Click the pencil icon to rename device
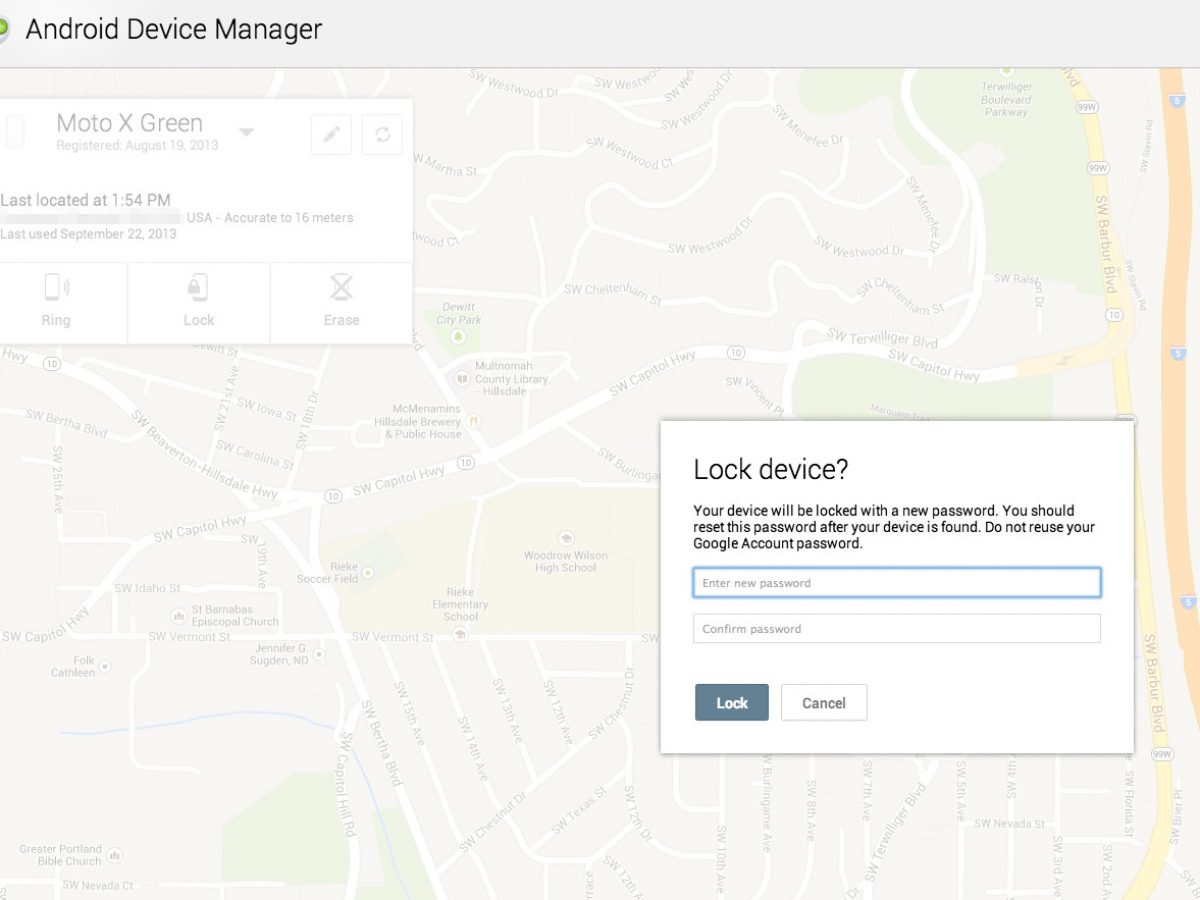1200x900 pixels. (x=331, y=135)
